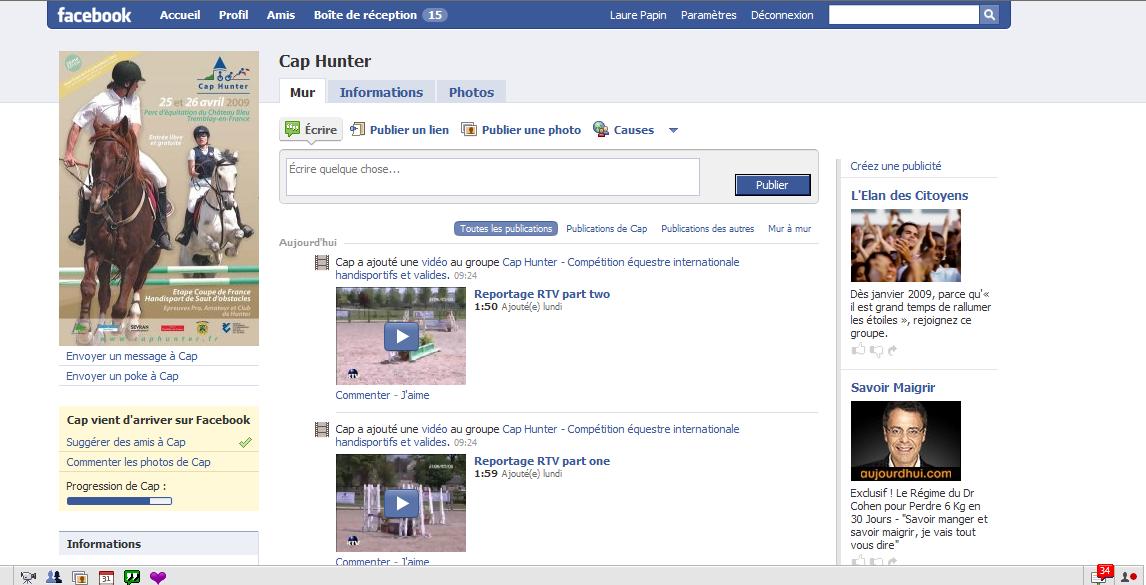Click Créez une publicité link
This screenshot has height=585, width=1146.
coord(896,166)
